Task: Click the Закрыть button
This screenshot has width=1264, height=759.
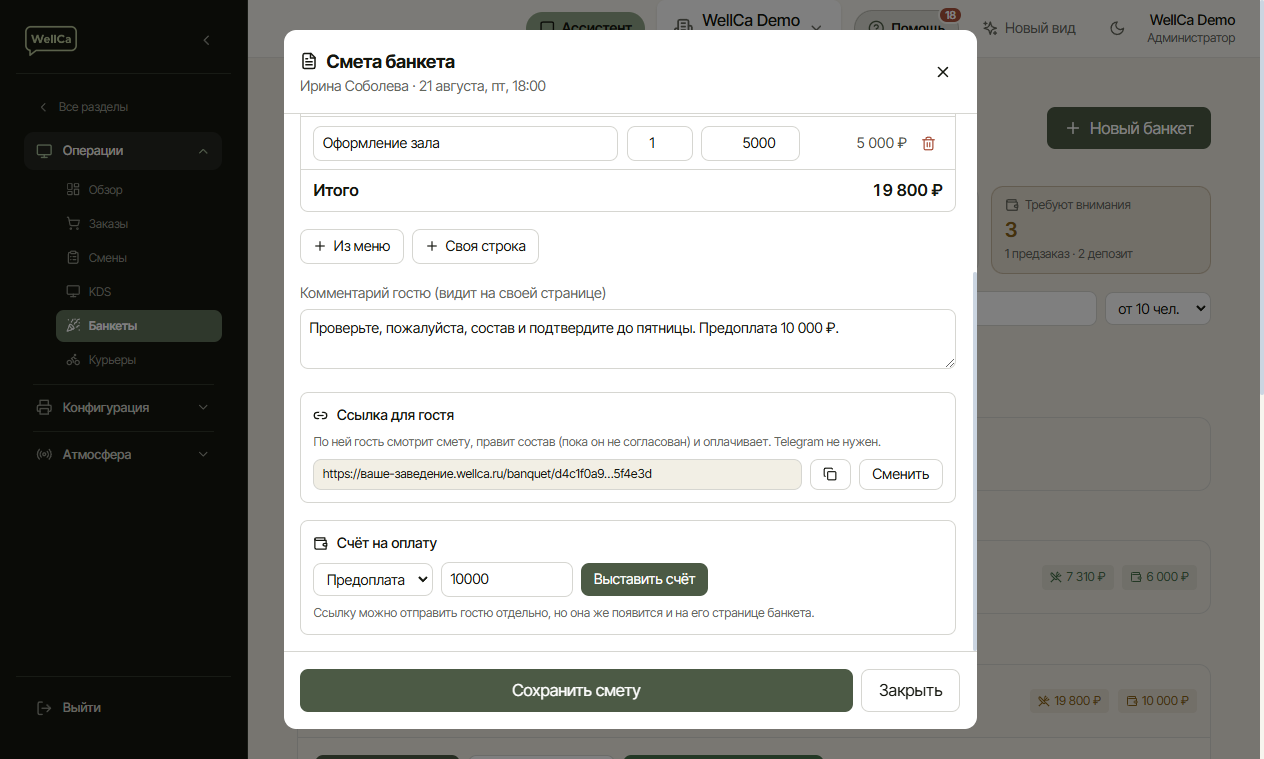Action: pyautogui.click(x=910, y=691)
